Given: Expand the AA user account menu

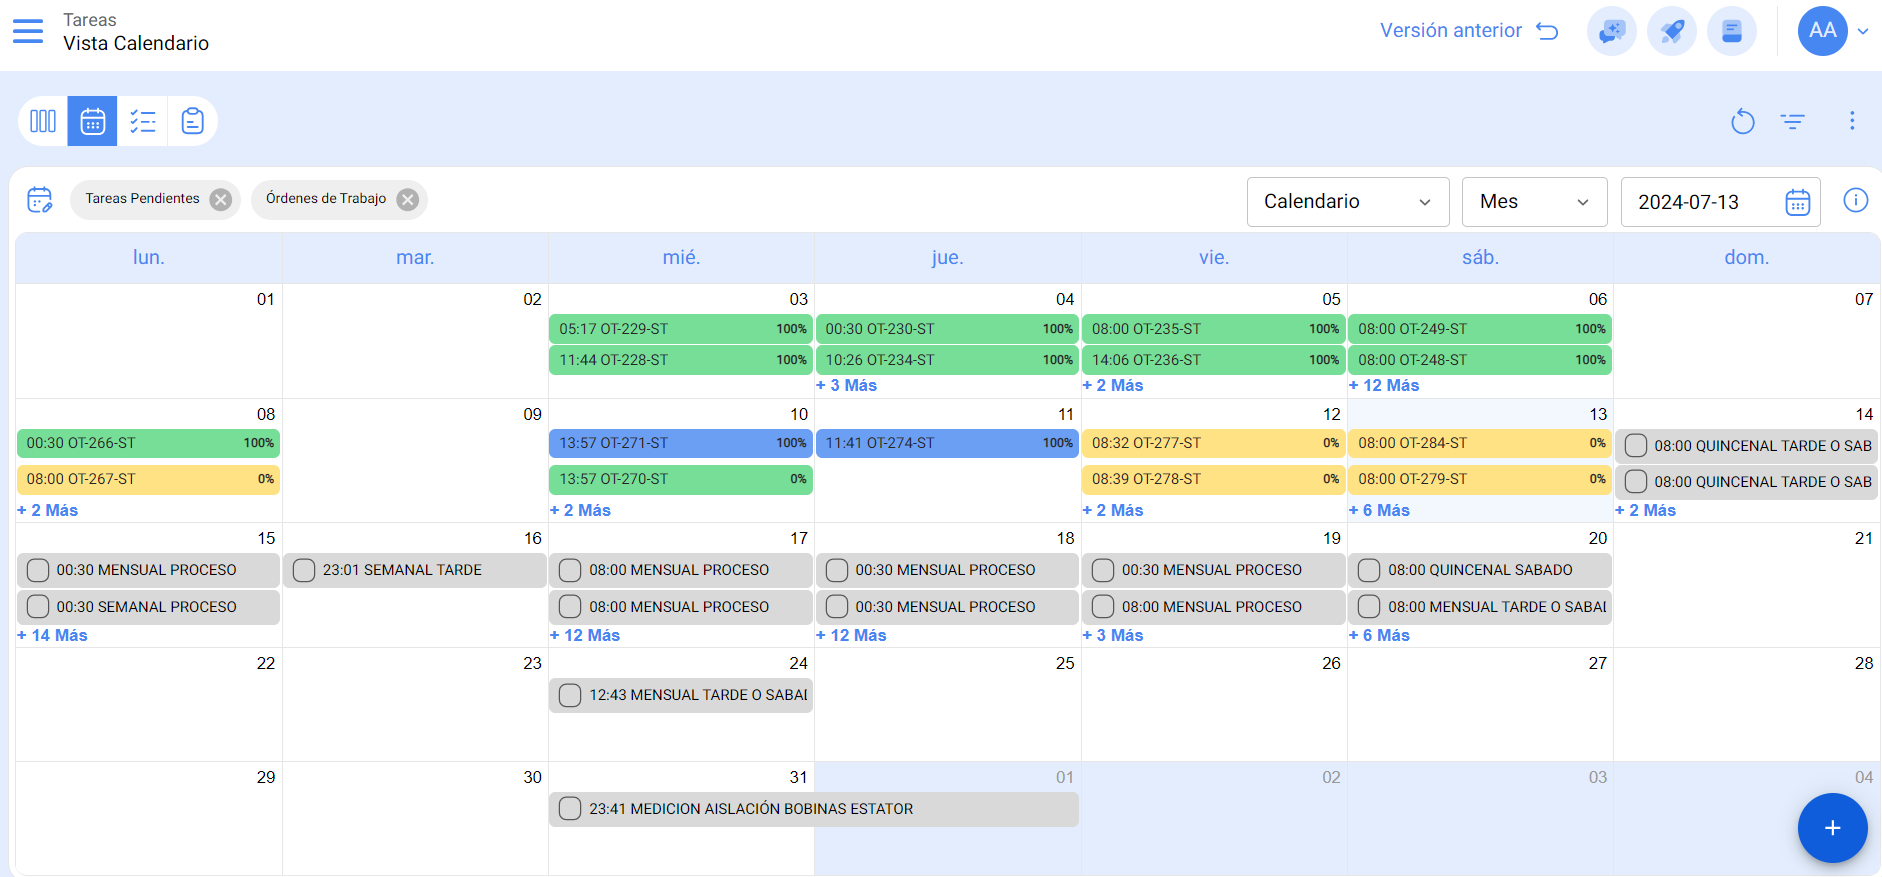Looking at the screenshot, I should point(1862,31).
